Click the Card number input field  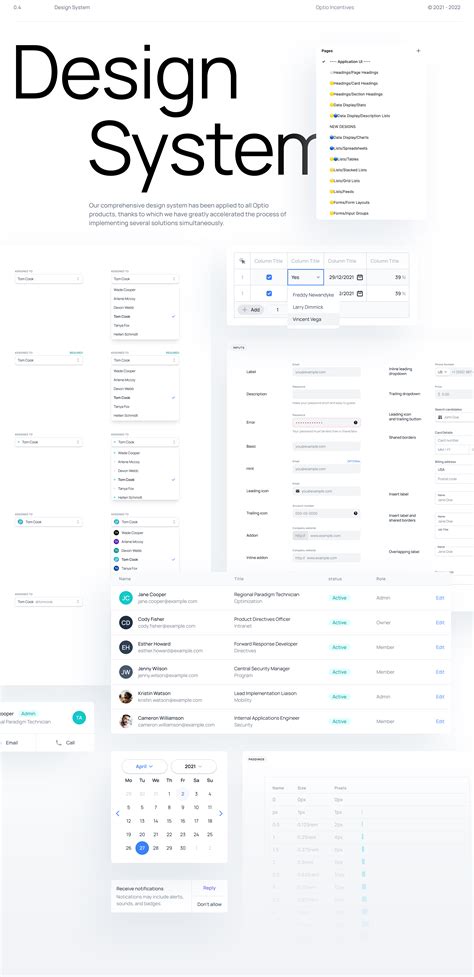454,440
